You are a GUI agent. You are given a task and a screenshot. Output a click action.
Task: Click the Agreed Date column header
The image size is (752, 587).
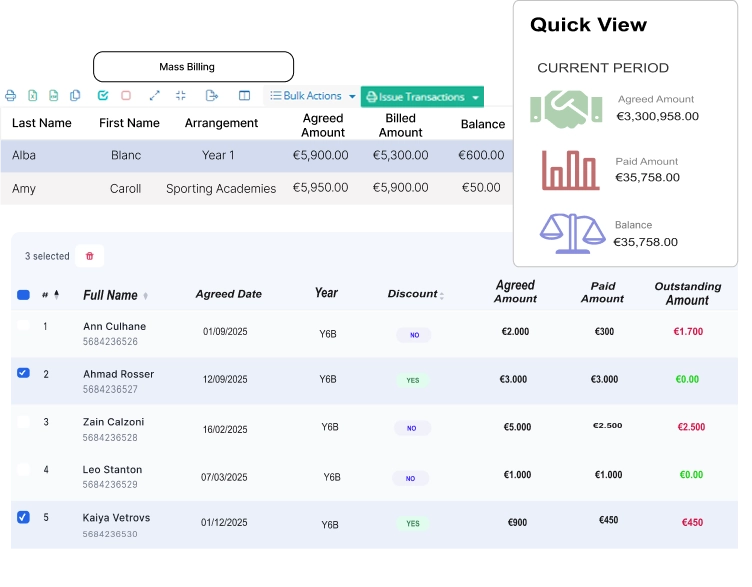[228, 294]
